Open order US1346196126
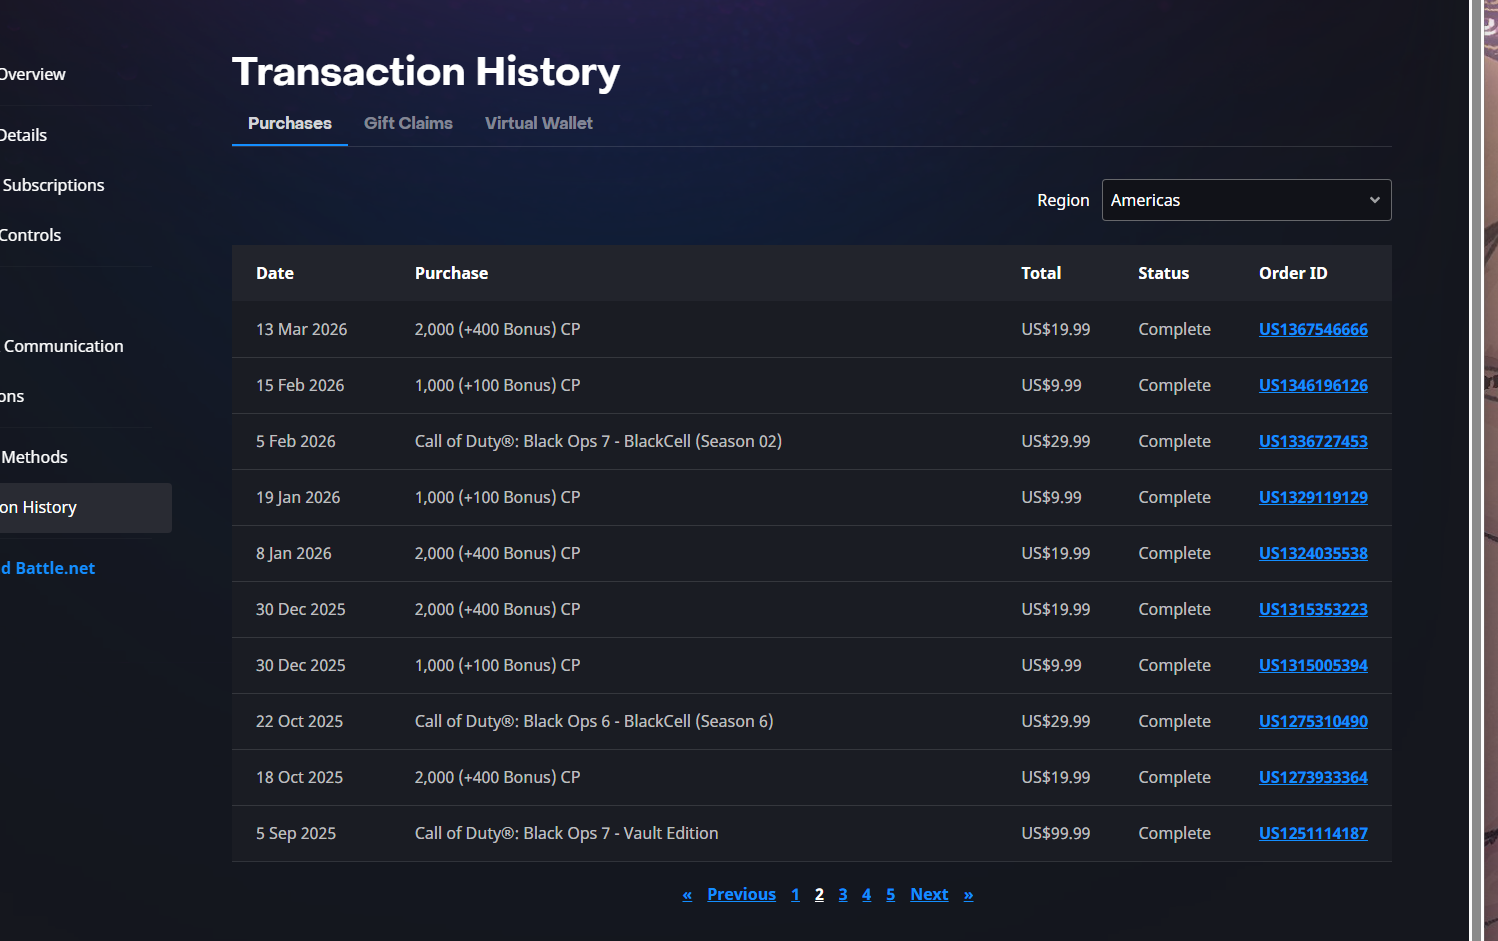The image size is (1498, 941). click(x=1313, y=385)
